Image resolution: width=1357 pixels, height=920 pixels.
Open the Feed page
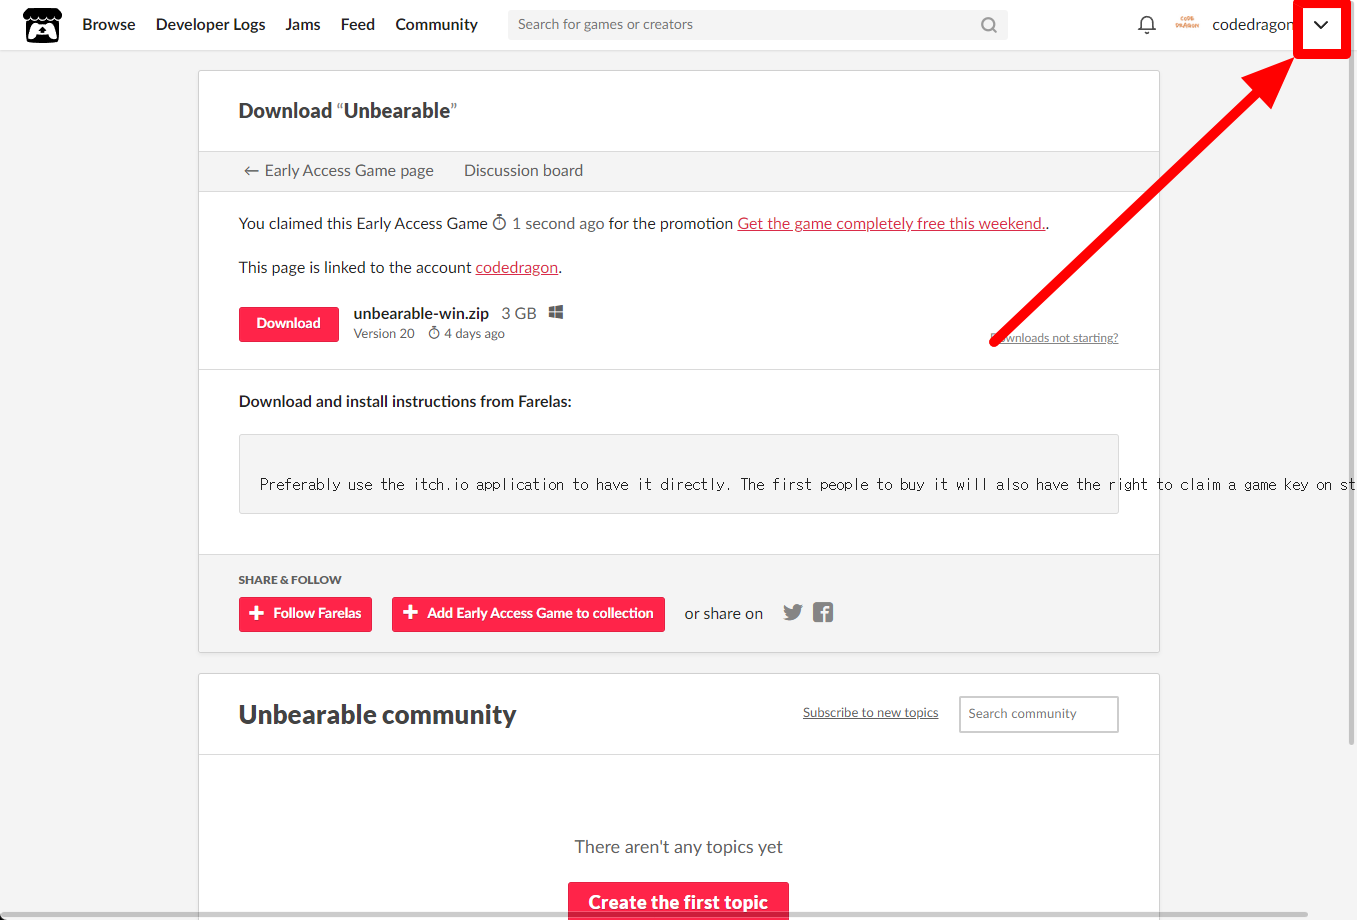click(x=358, y=25)
